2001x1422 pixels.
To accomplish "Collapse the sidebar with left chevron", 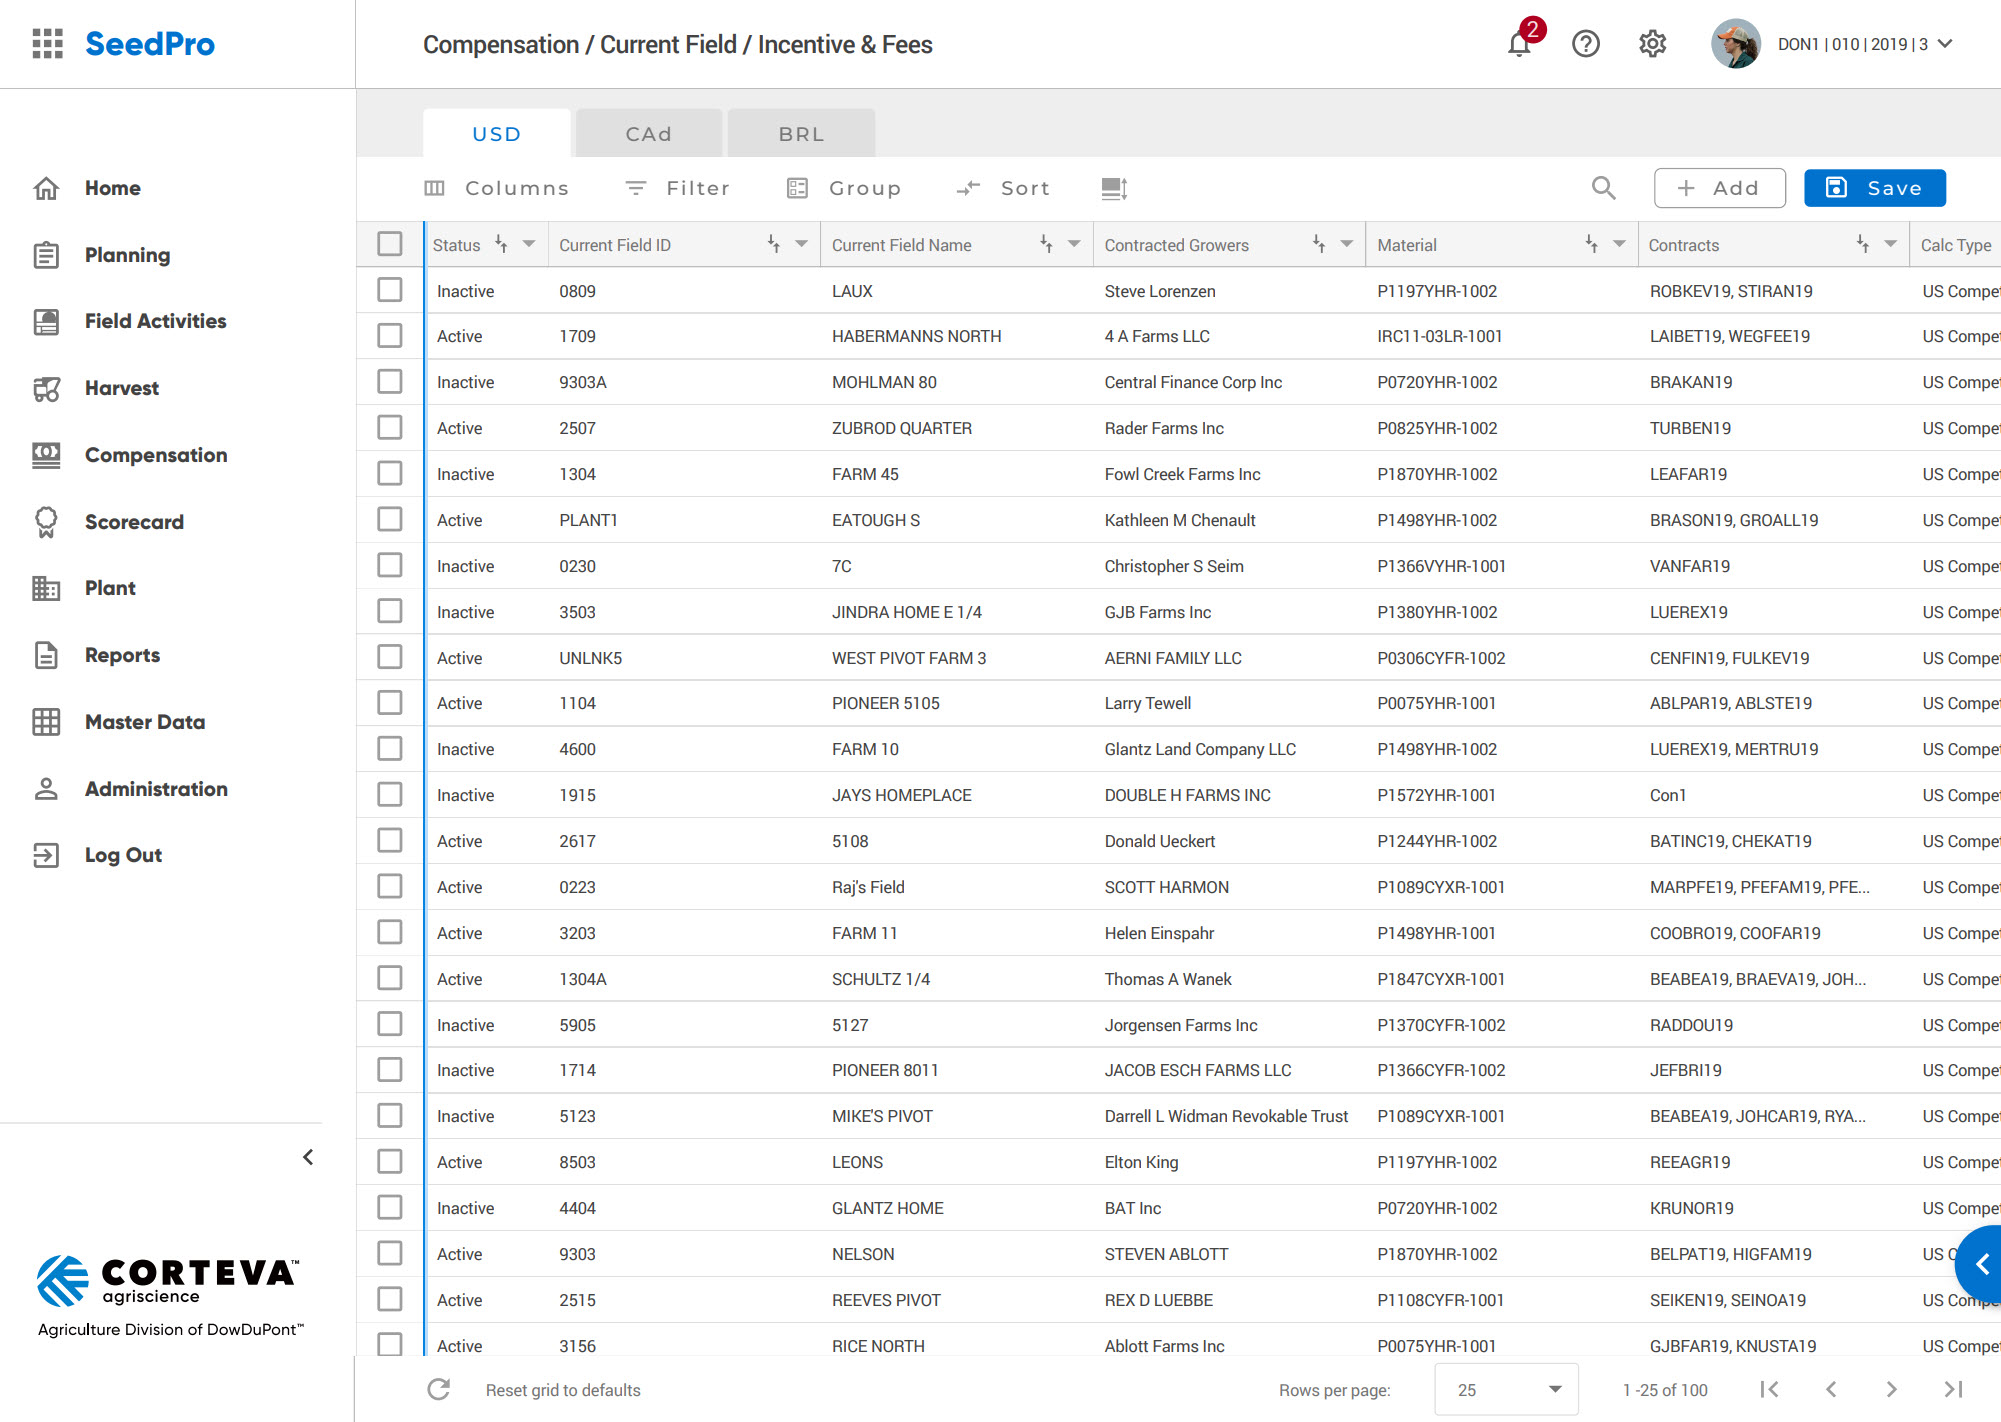I will [x=308, y=1157].
